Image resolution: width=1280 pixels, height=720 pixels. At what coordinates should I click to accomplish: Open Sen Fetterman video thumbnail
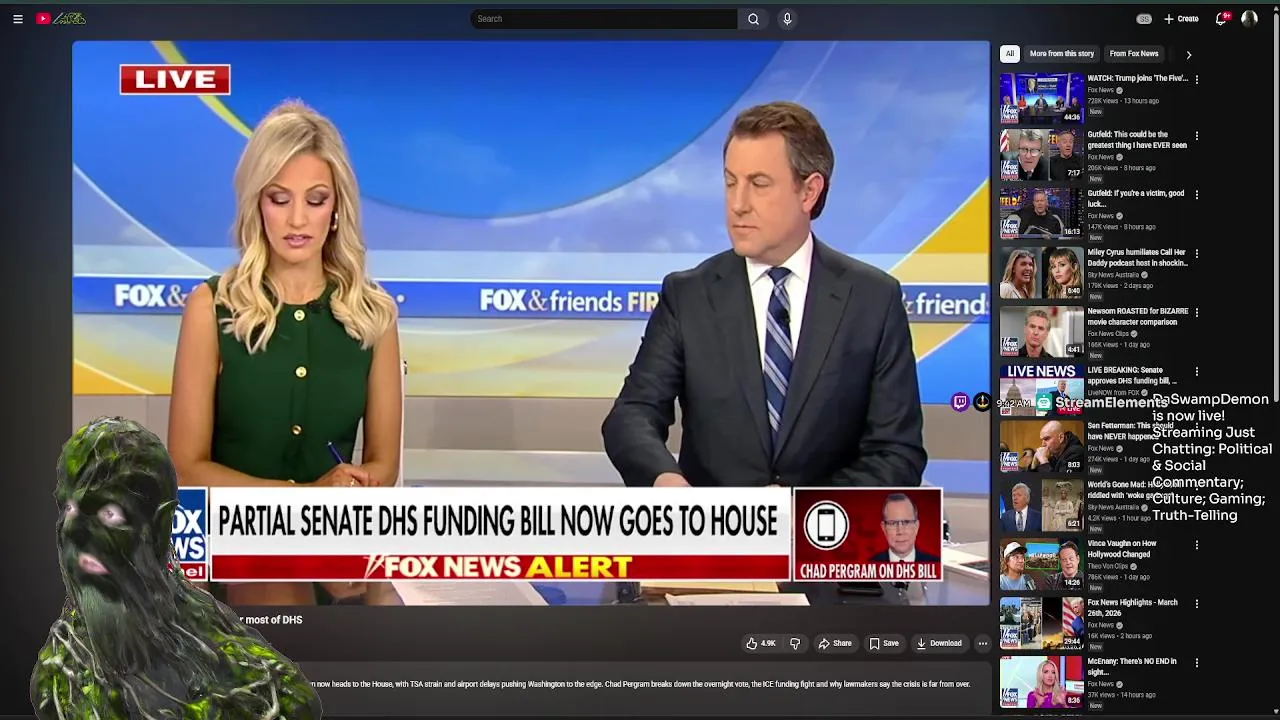click(x=1041, y=447)
